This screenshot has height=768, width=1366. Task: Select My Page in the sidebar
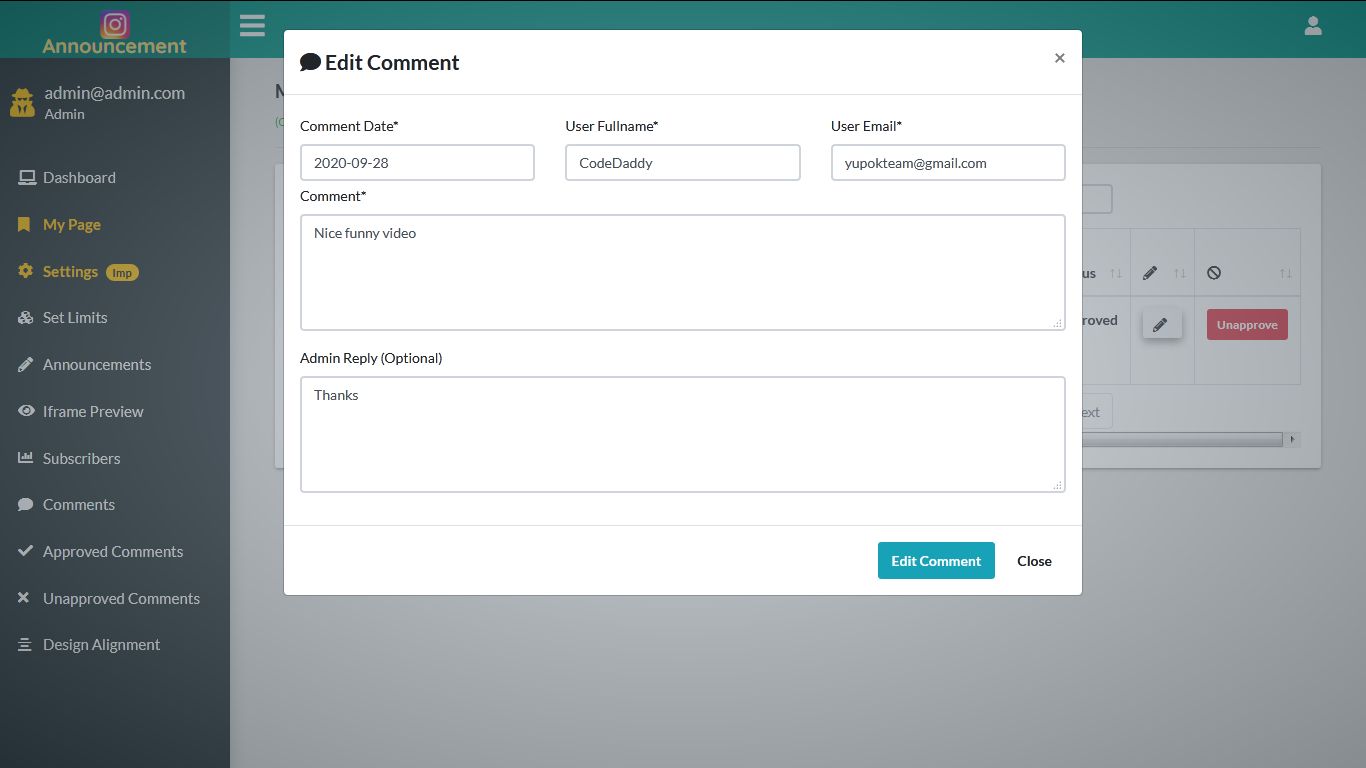click(69, 224)
